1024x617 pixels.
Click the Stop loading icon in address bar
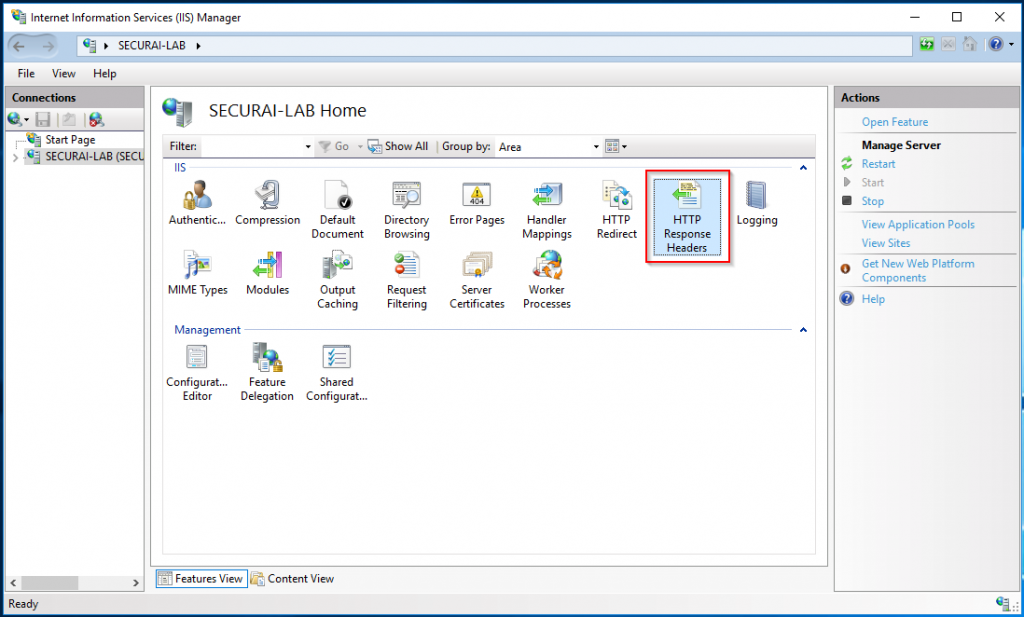pos(948,44)
